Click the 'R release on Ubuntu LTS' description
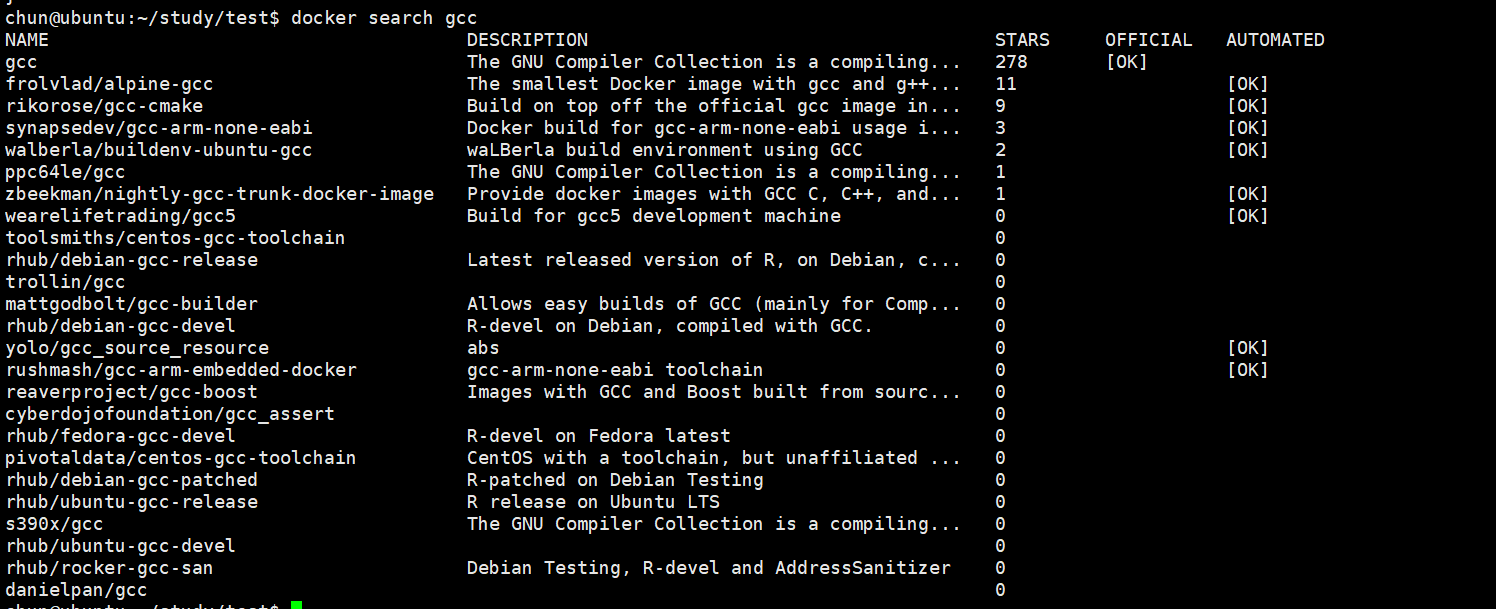 coord(593,502)
